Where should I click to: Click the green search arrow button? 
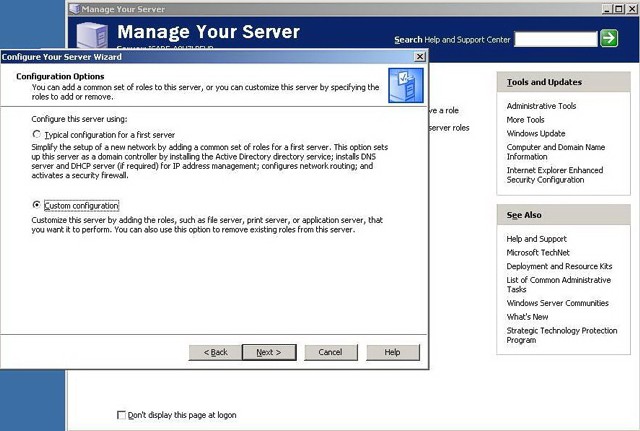click(609, 38)
